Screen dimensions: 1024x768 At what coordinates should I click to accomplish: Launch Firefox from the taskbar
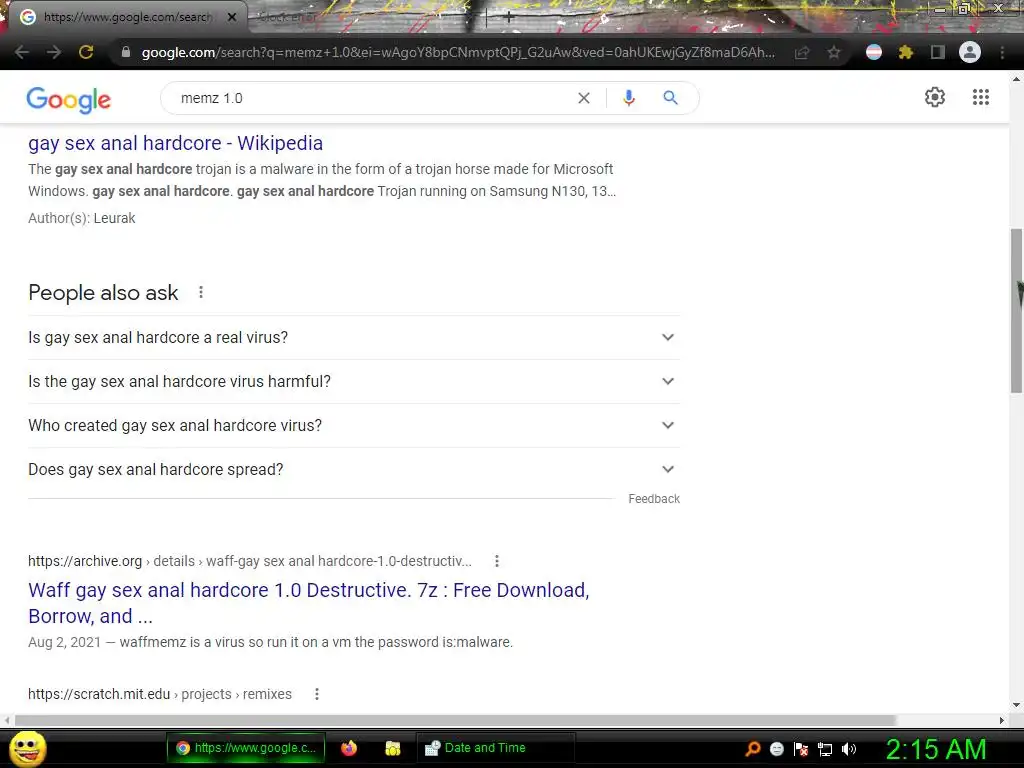click(x=349, y=748)
